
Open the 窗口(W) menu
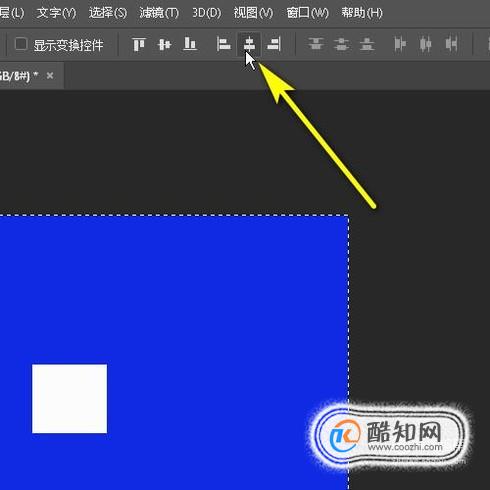click(x=307, y=13)
